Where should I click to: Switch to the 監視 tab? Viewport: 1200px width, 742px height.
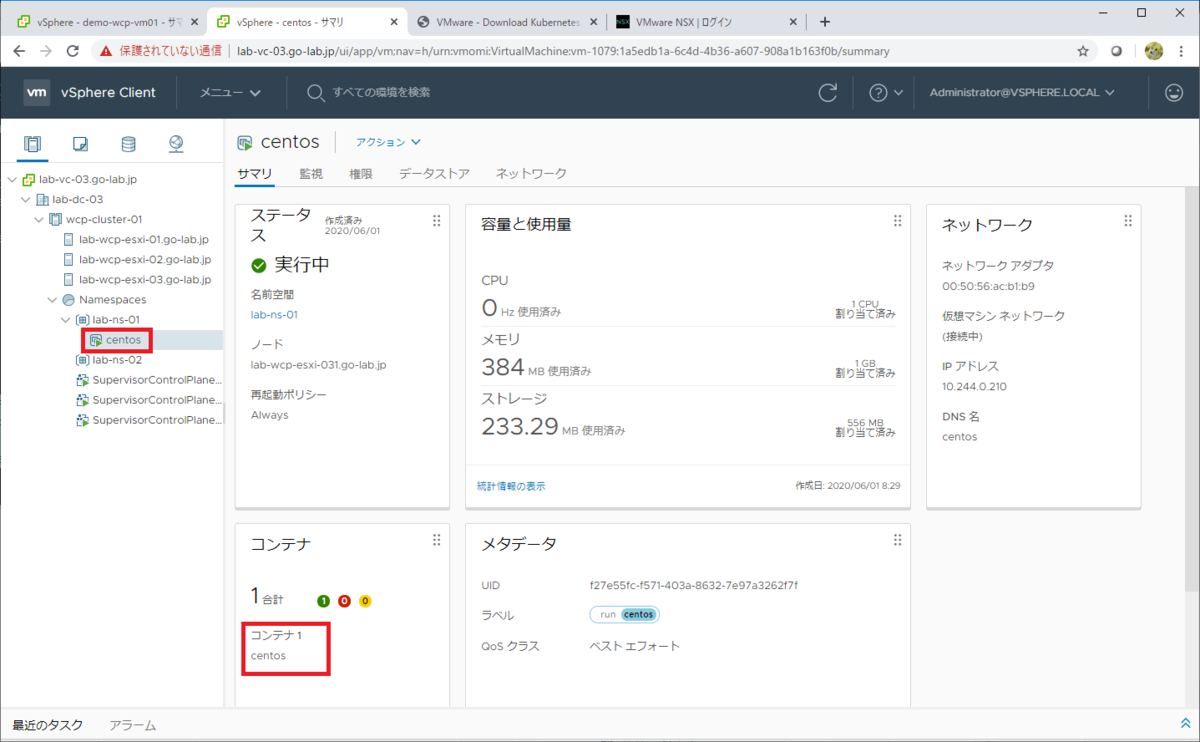click(x=310, y=173)
